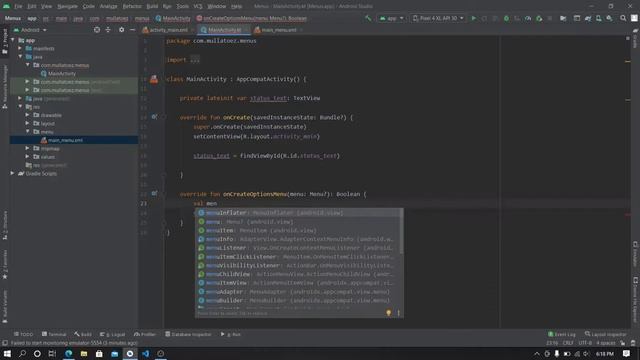This screenshot has height=360, width=640.
Task: Toggle the Event Log tool window
Action: pos(562,334)
